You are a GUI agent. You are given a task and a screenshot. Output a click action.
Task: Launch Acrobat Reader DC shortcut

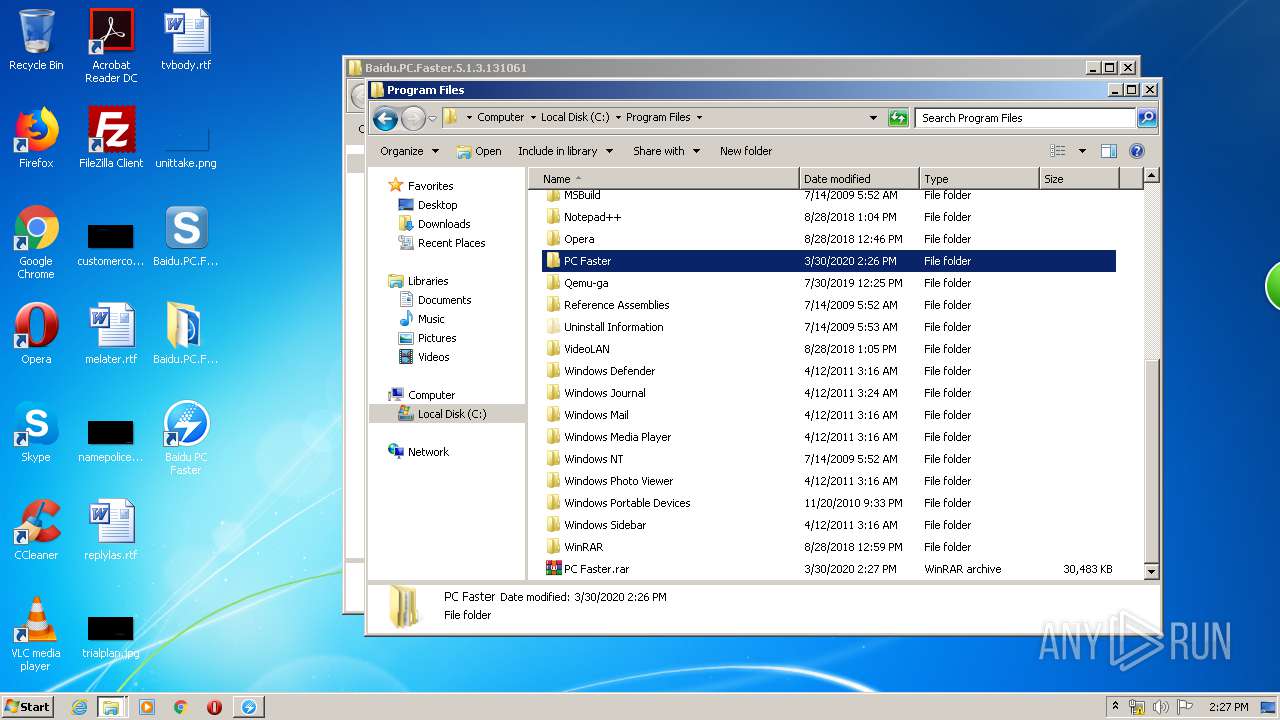[x=111, y=45]
